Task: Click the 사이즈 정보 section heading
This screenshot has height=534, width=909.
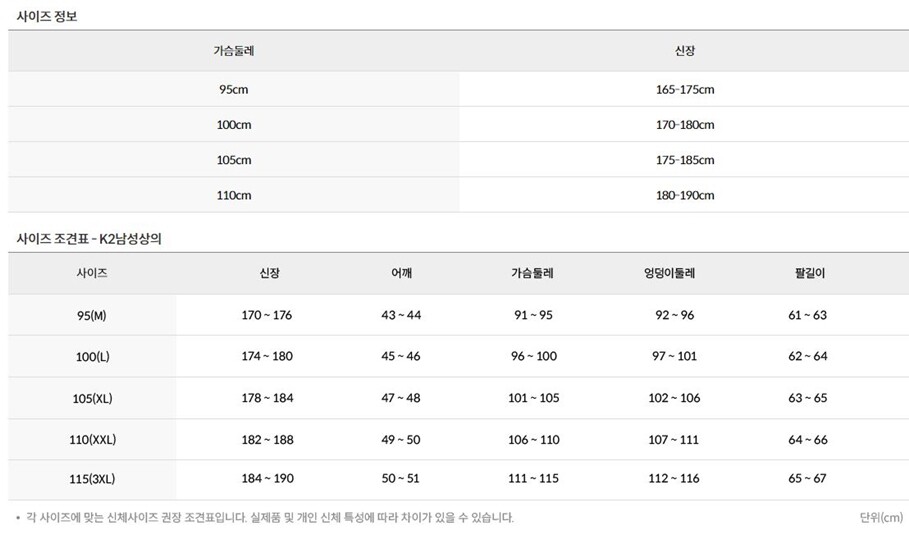Action: 47,16
